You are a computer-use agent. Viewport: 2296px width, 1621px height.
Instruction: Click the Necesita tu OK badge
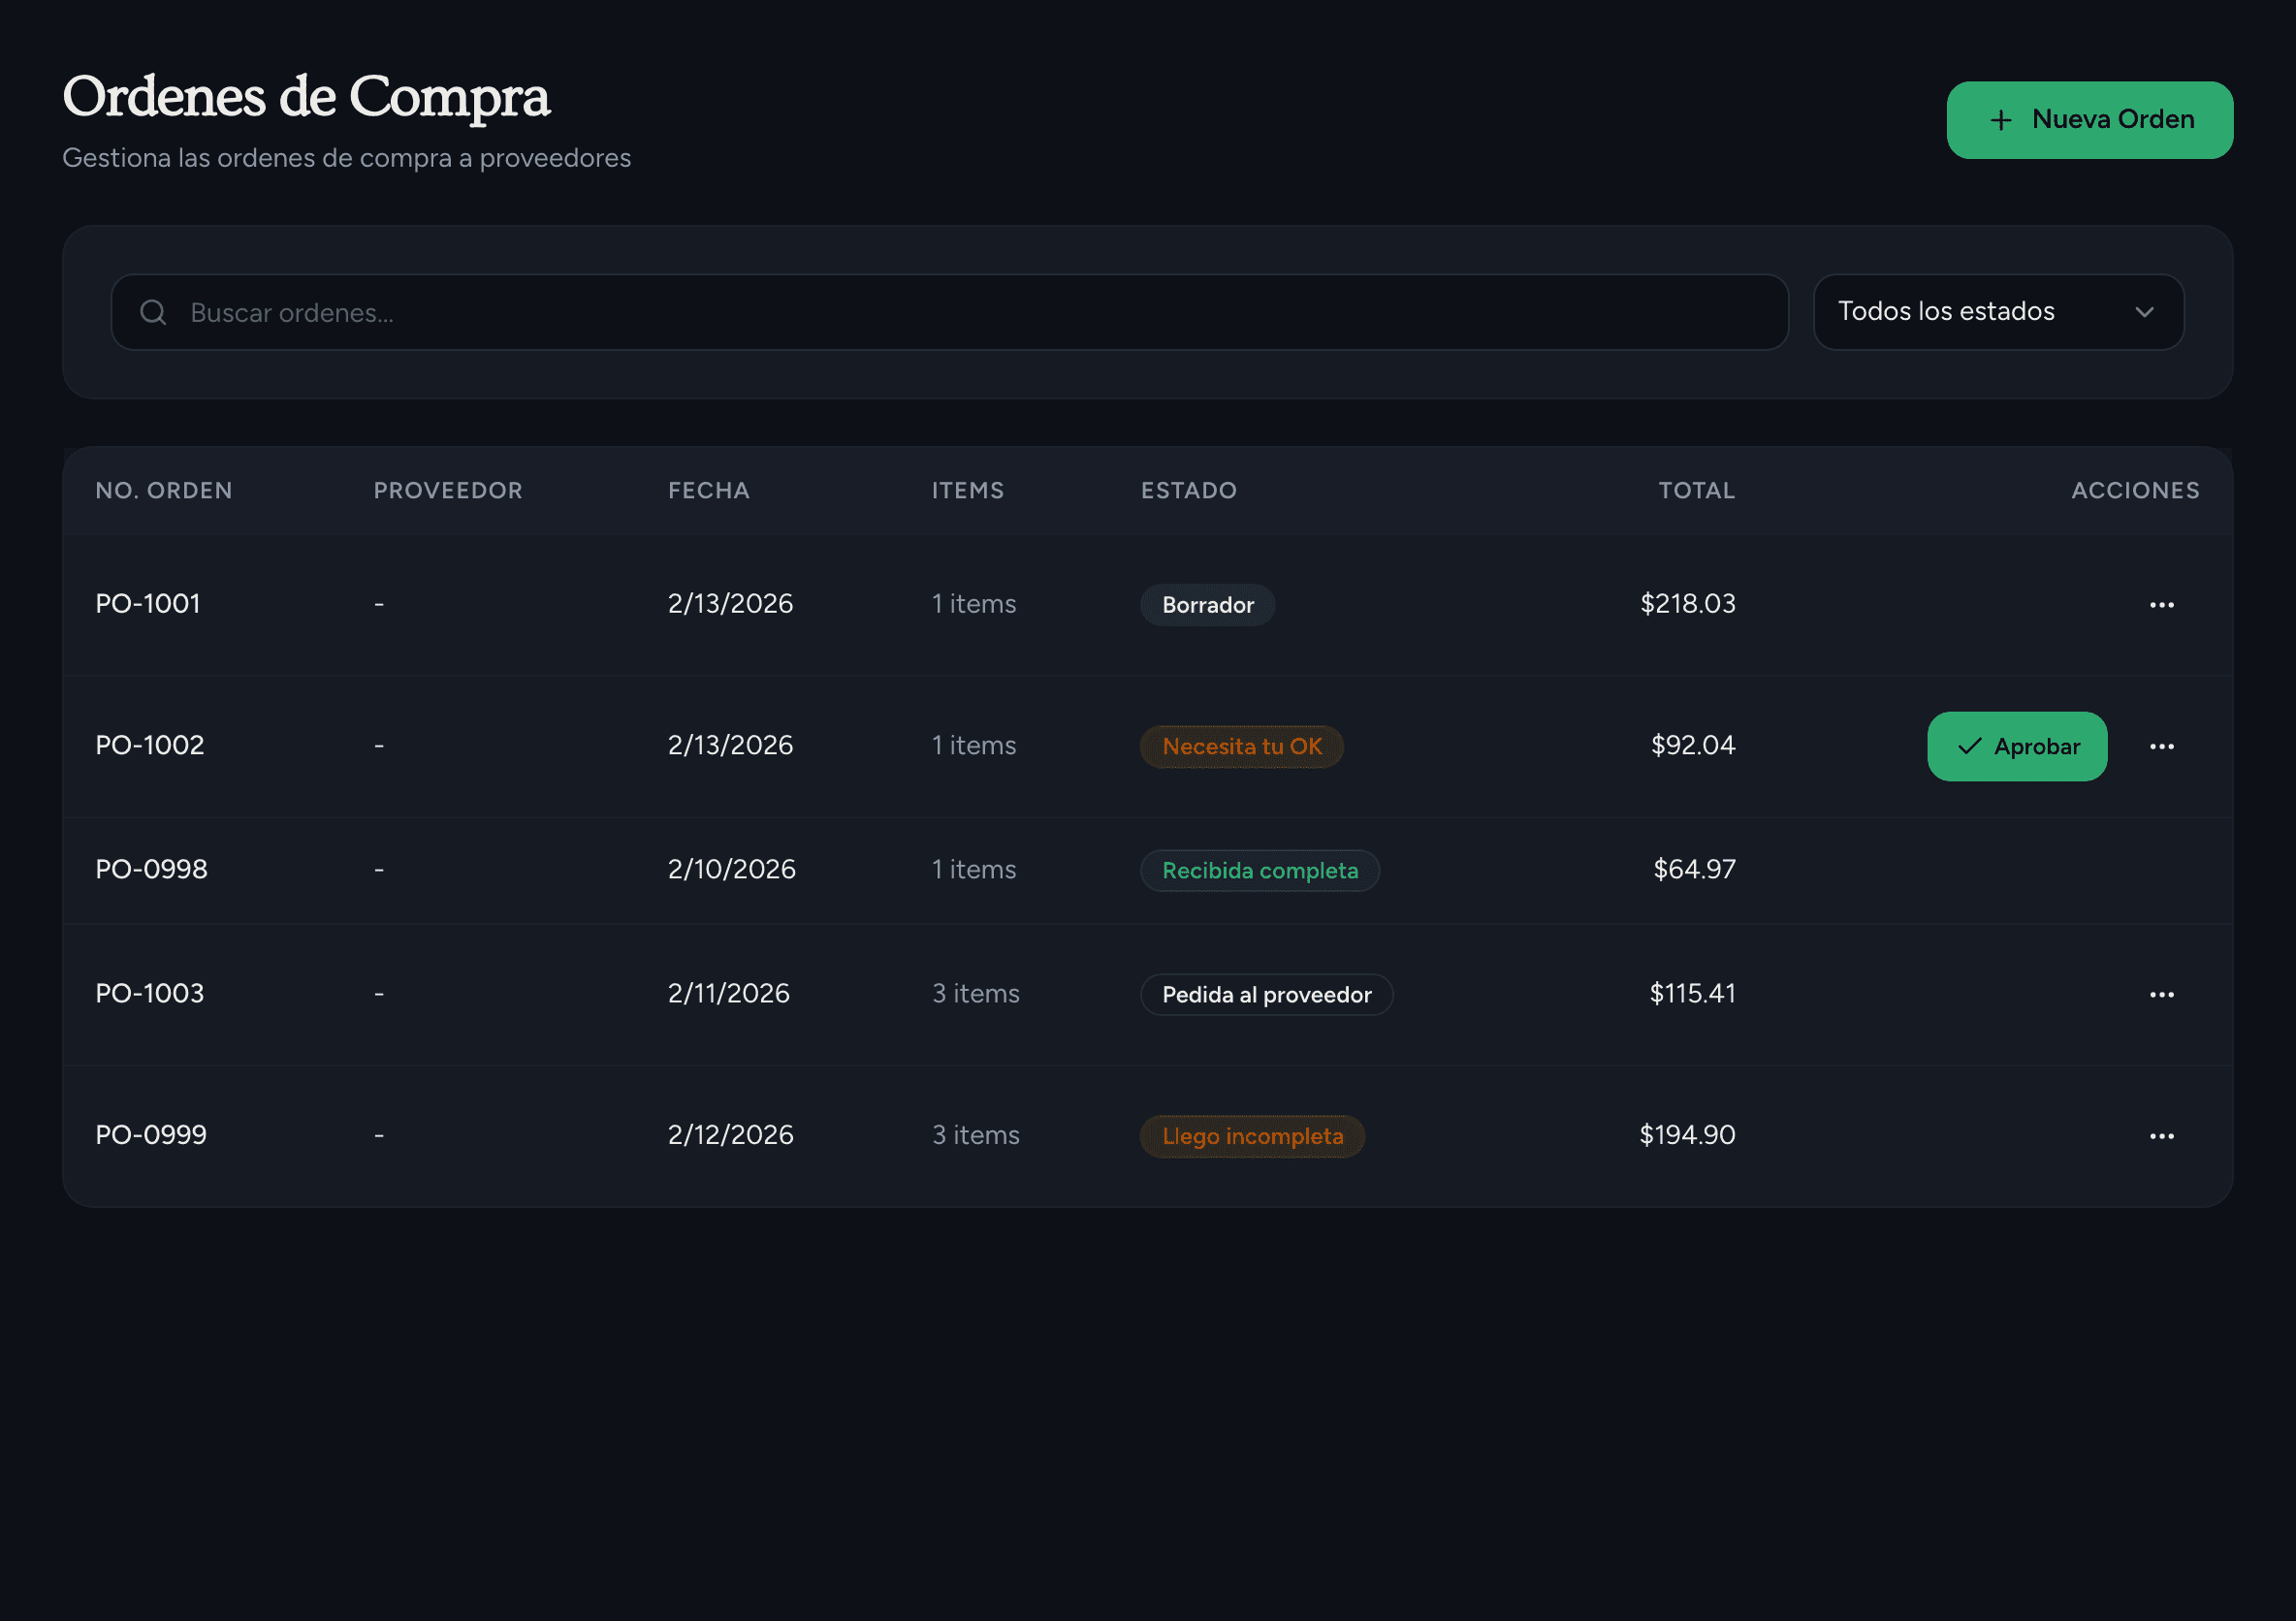tap(1241, 747)
